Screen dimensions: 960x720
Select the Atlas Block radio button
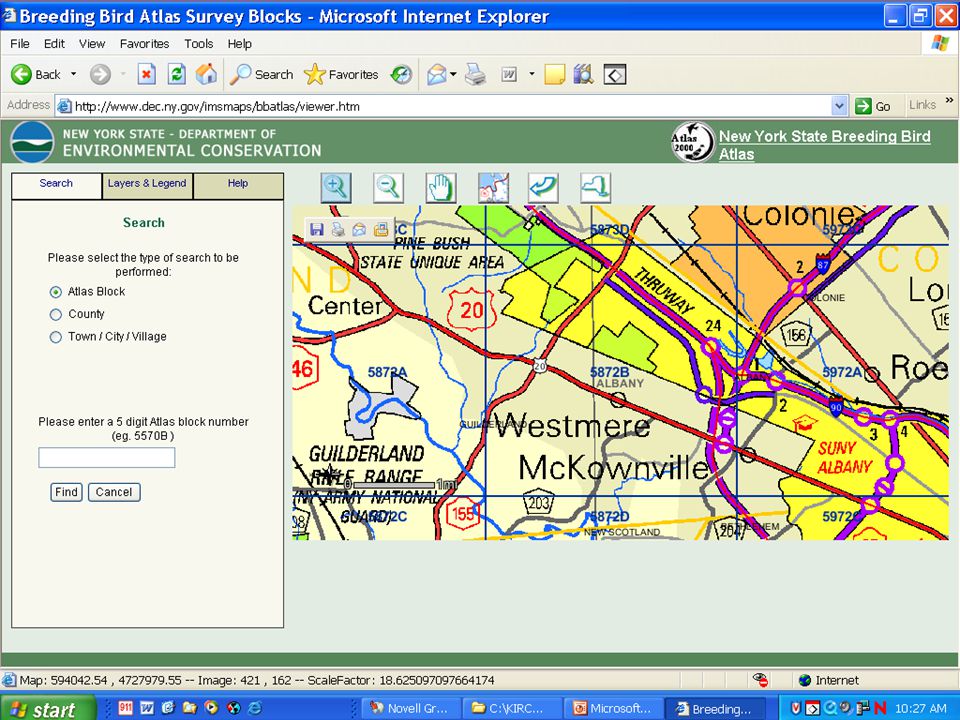pyautogui.click(x=56, y=292)
